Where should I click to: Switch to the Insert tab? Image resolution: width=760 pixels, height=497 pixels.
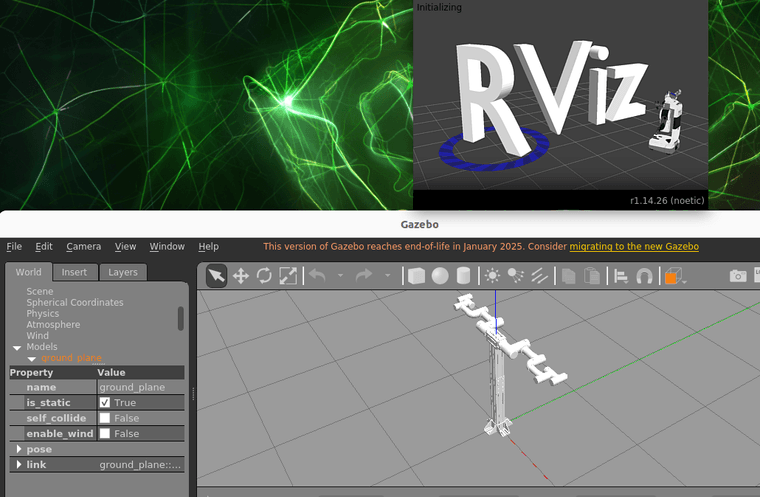coord(74,272)
